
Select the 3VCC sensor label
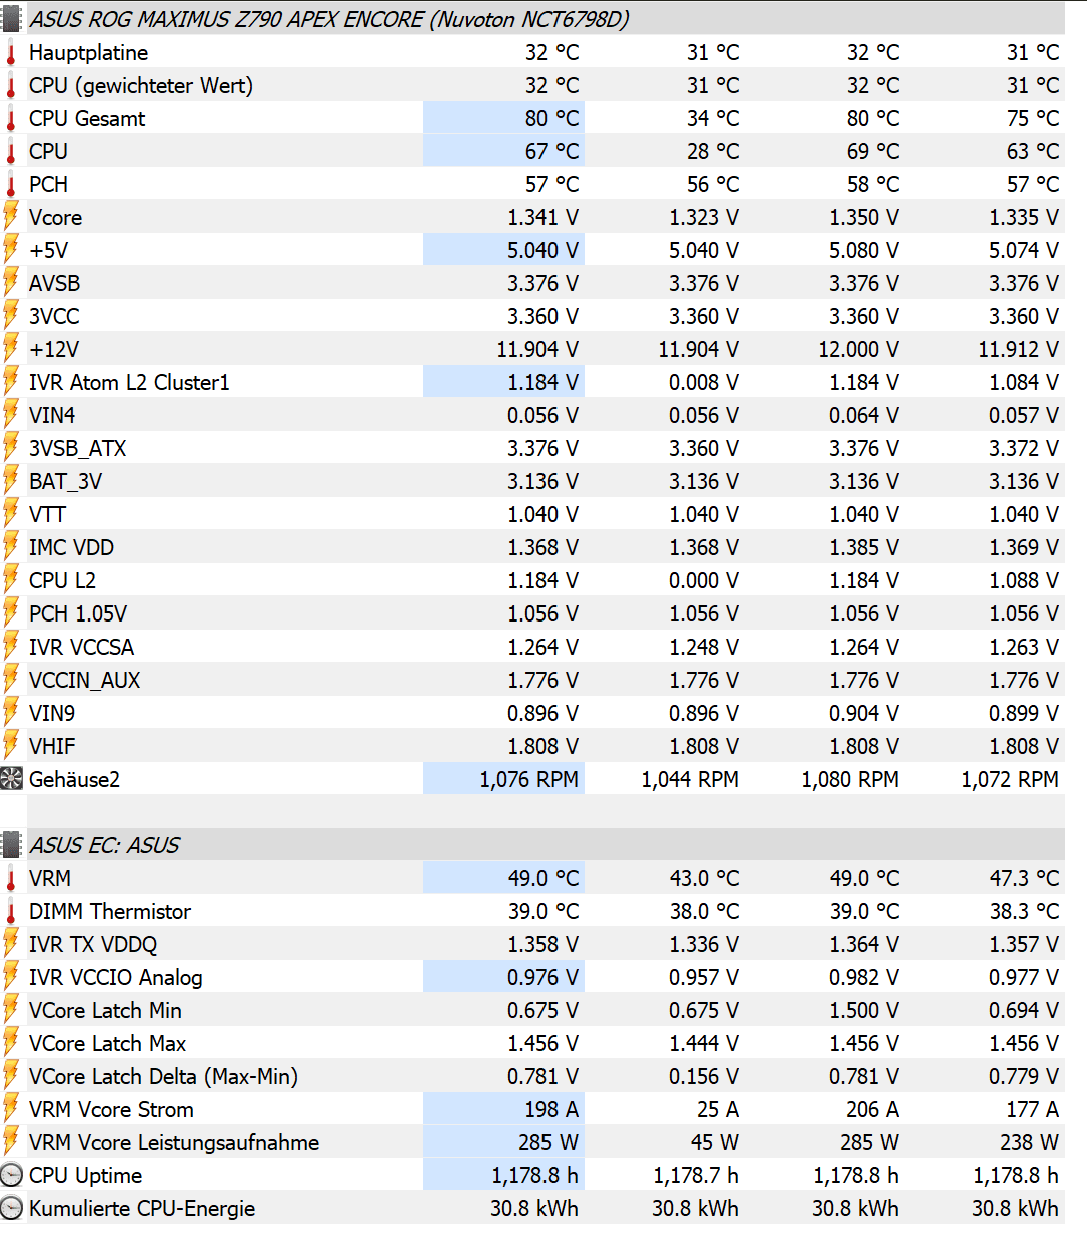click(54, 316)
